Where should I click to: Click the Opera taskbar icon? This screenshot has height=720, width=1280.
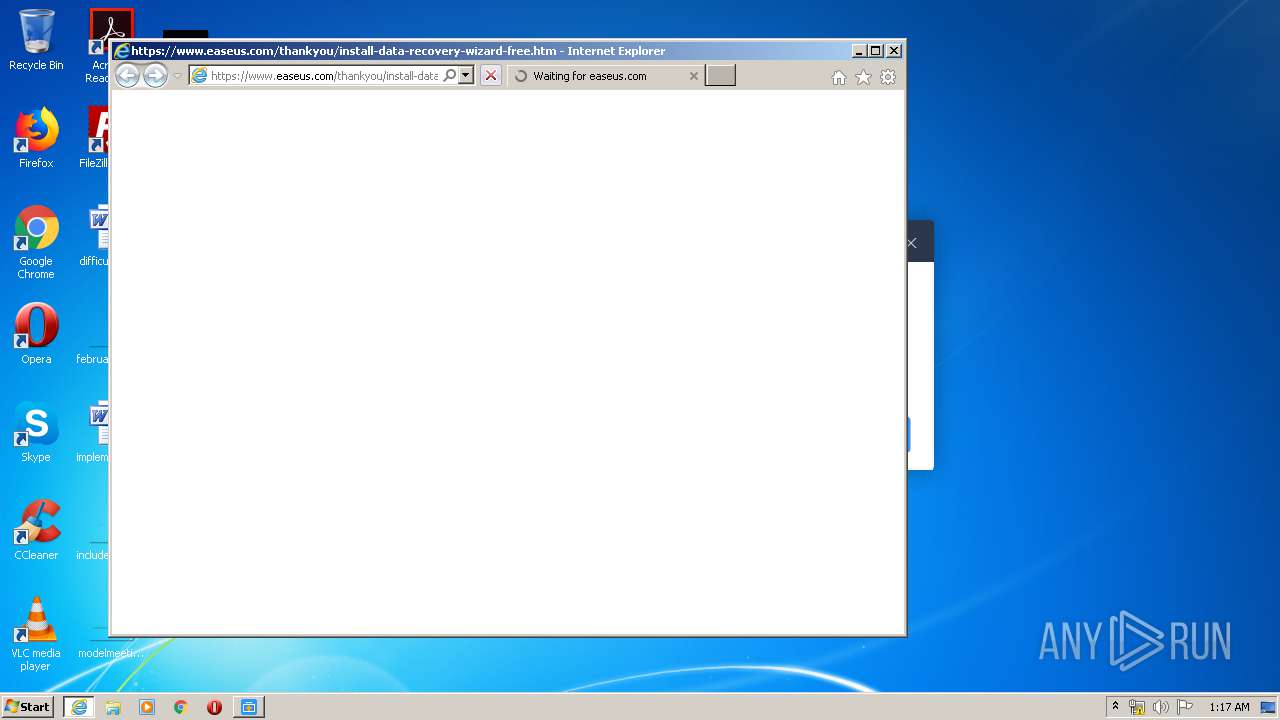[x=214, y=707]
